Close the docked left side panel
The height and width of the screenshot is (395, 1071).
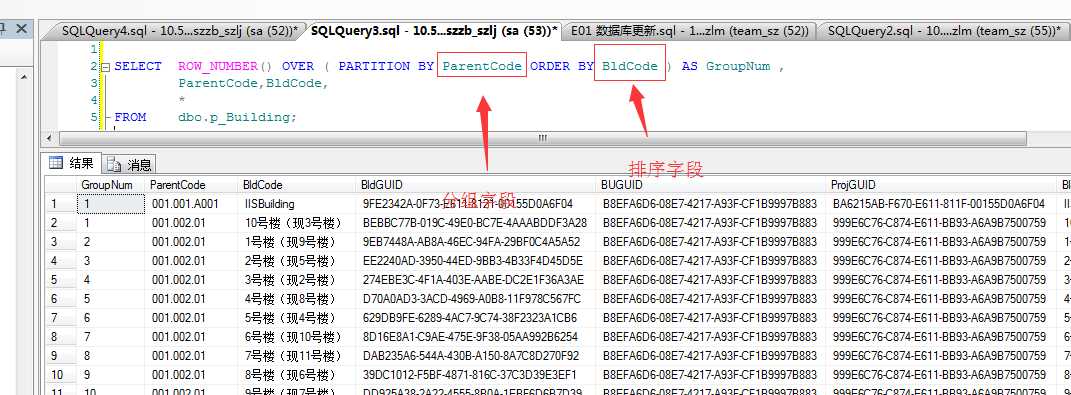tap(22, 29)
